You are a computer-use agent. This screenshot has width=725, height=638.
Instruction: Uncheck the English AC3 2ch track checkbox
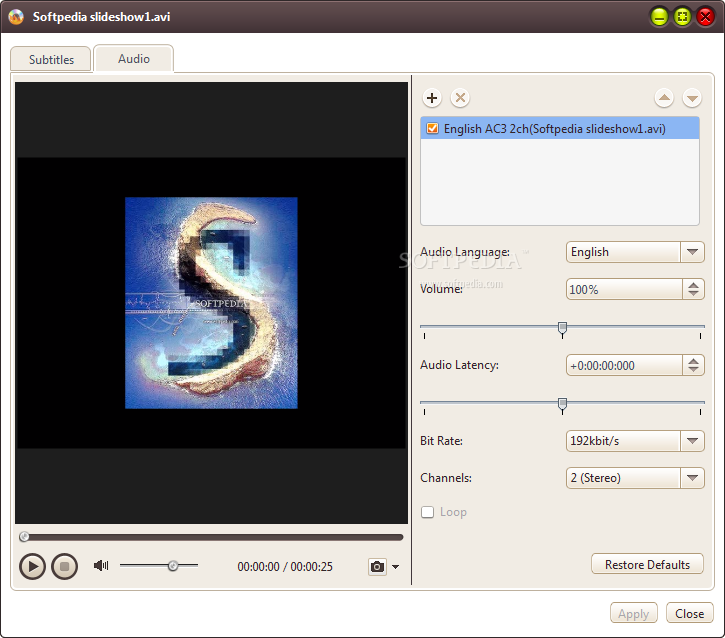[432, 129]
